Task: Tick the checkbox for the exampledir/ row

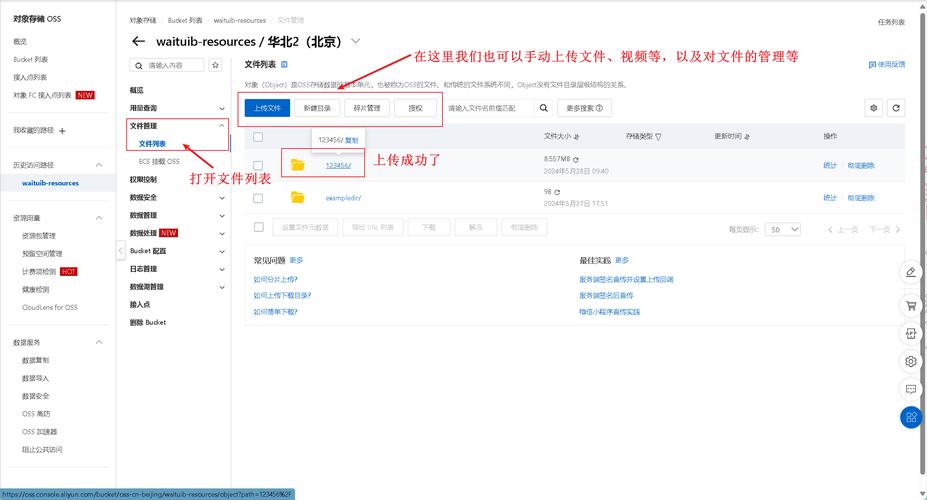Action: pyautogui.click(x=258, y=198)
